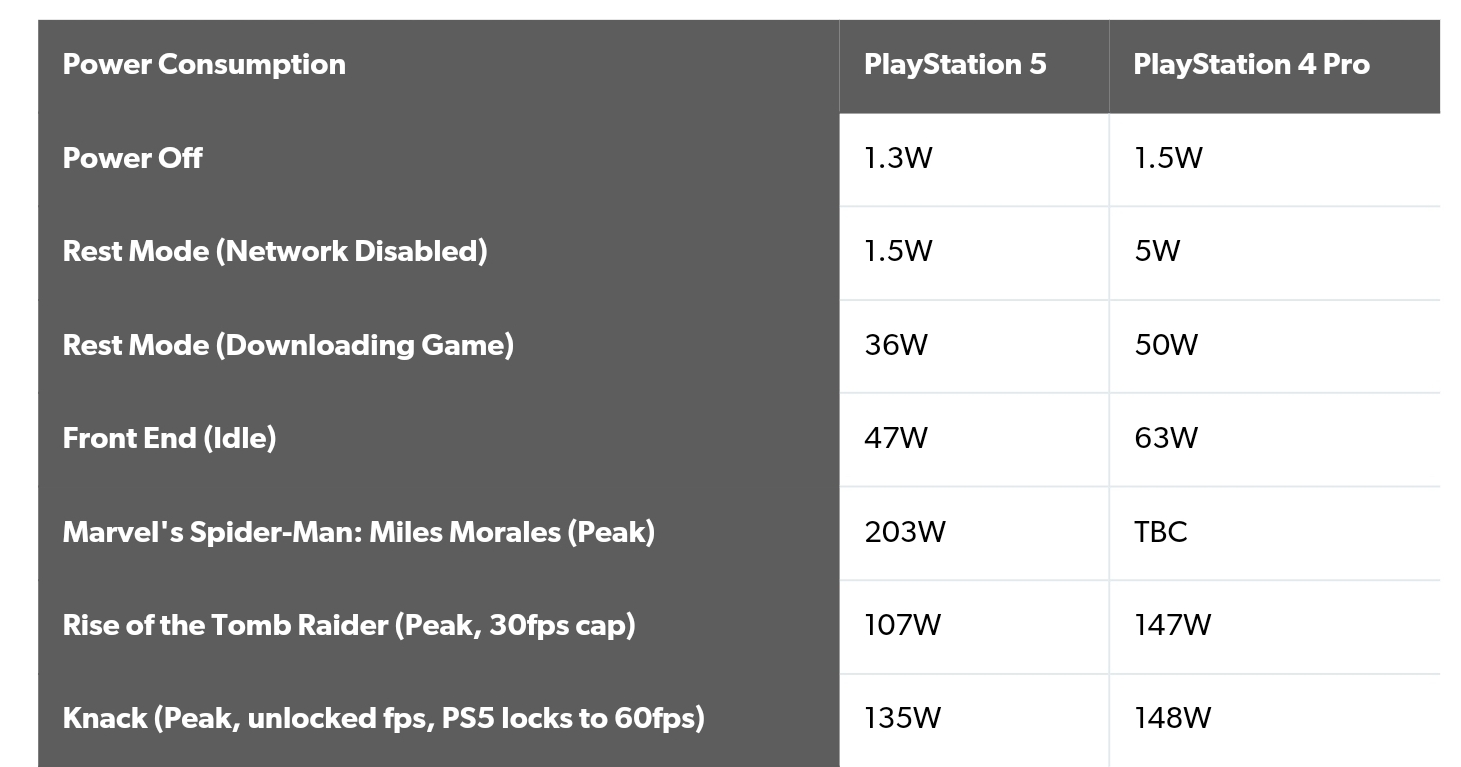Click the 1.3W PlayStation 5 power-off value

(898, 158)
